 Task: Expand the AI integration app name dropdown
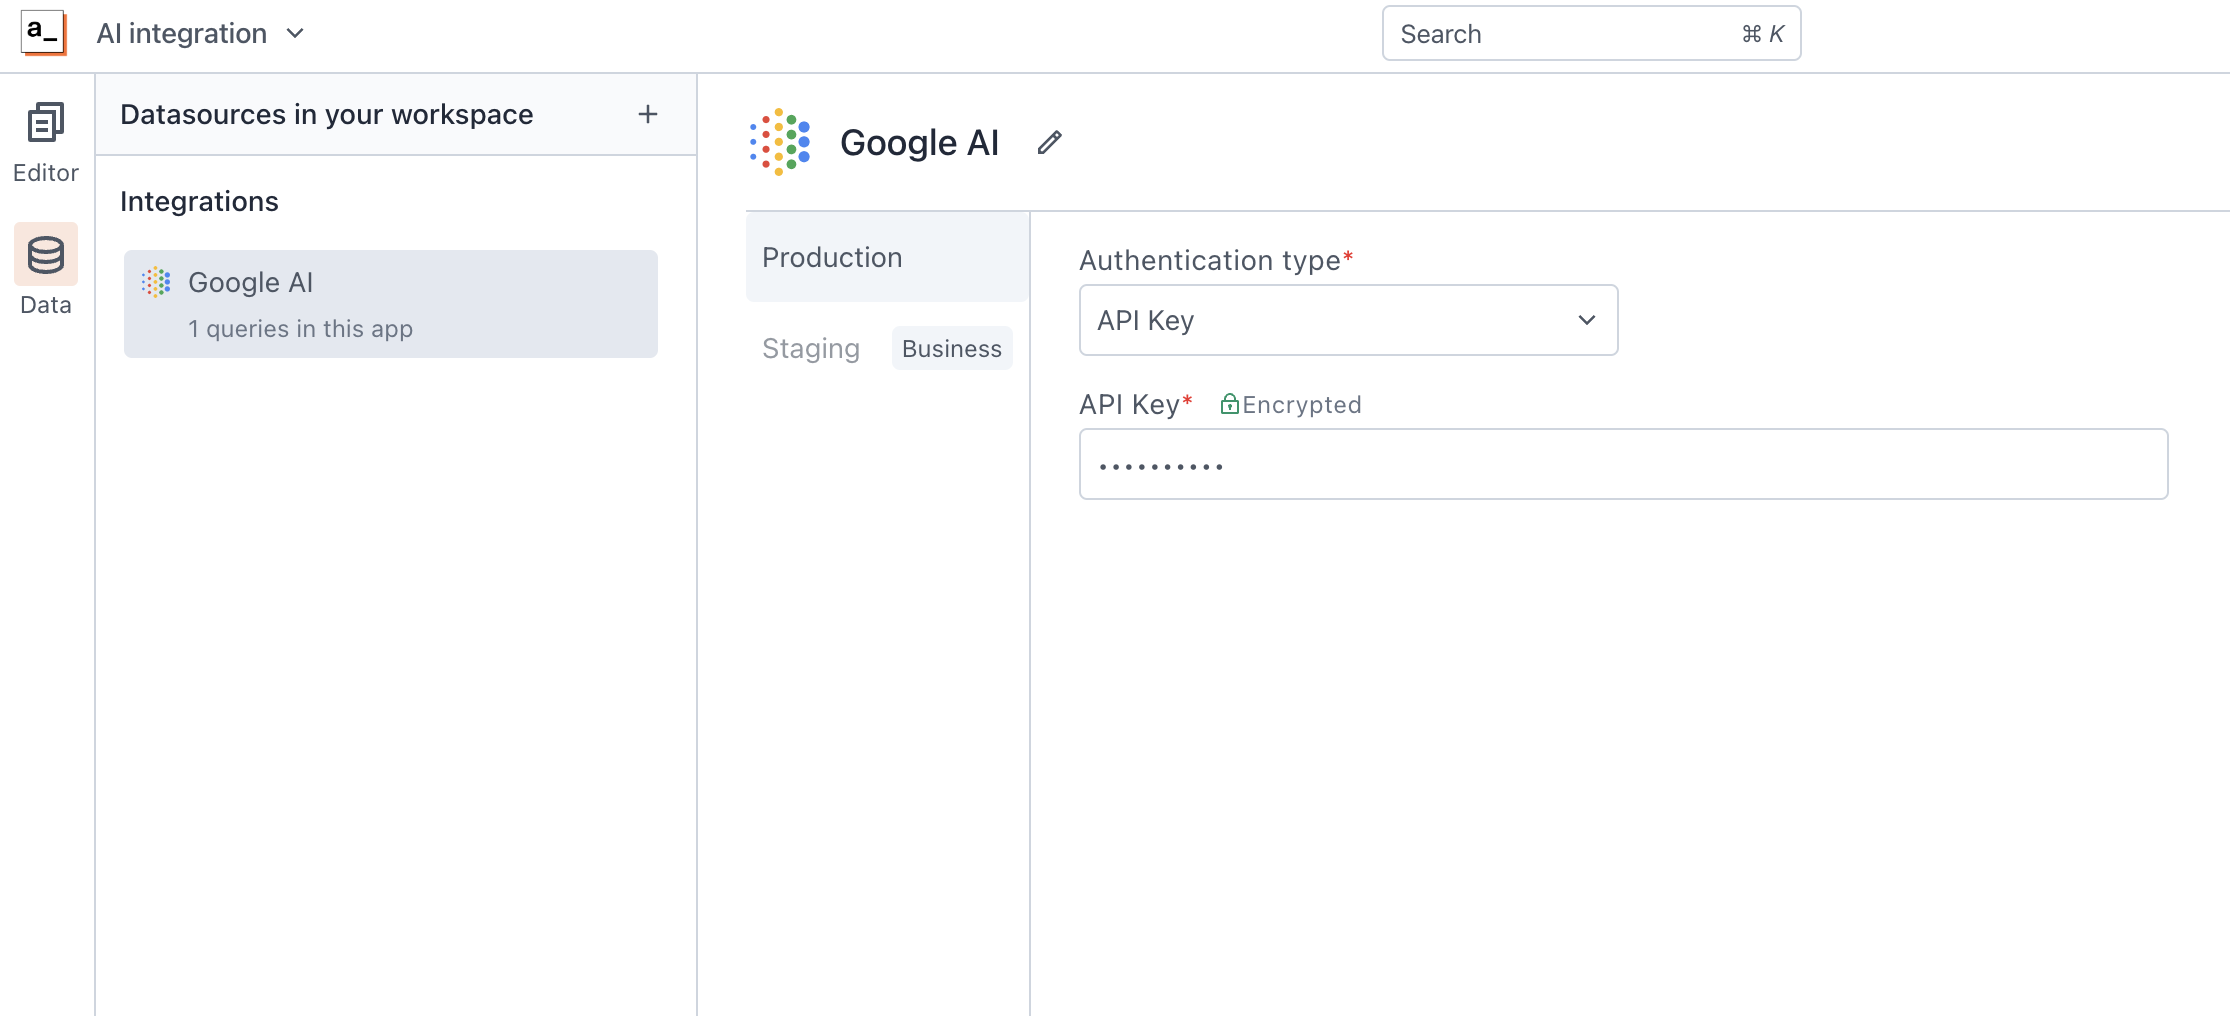(x=294, y=33)
